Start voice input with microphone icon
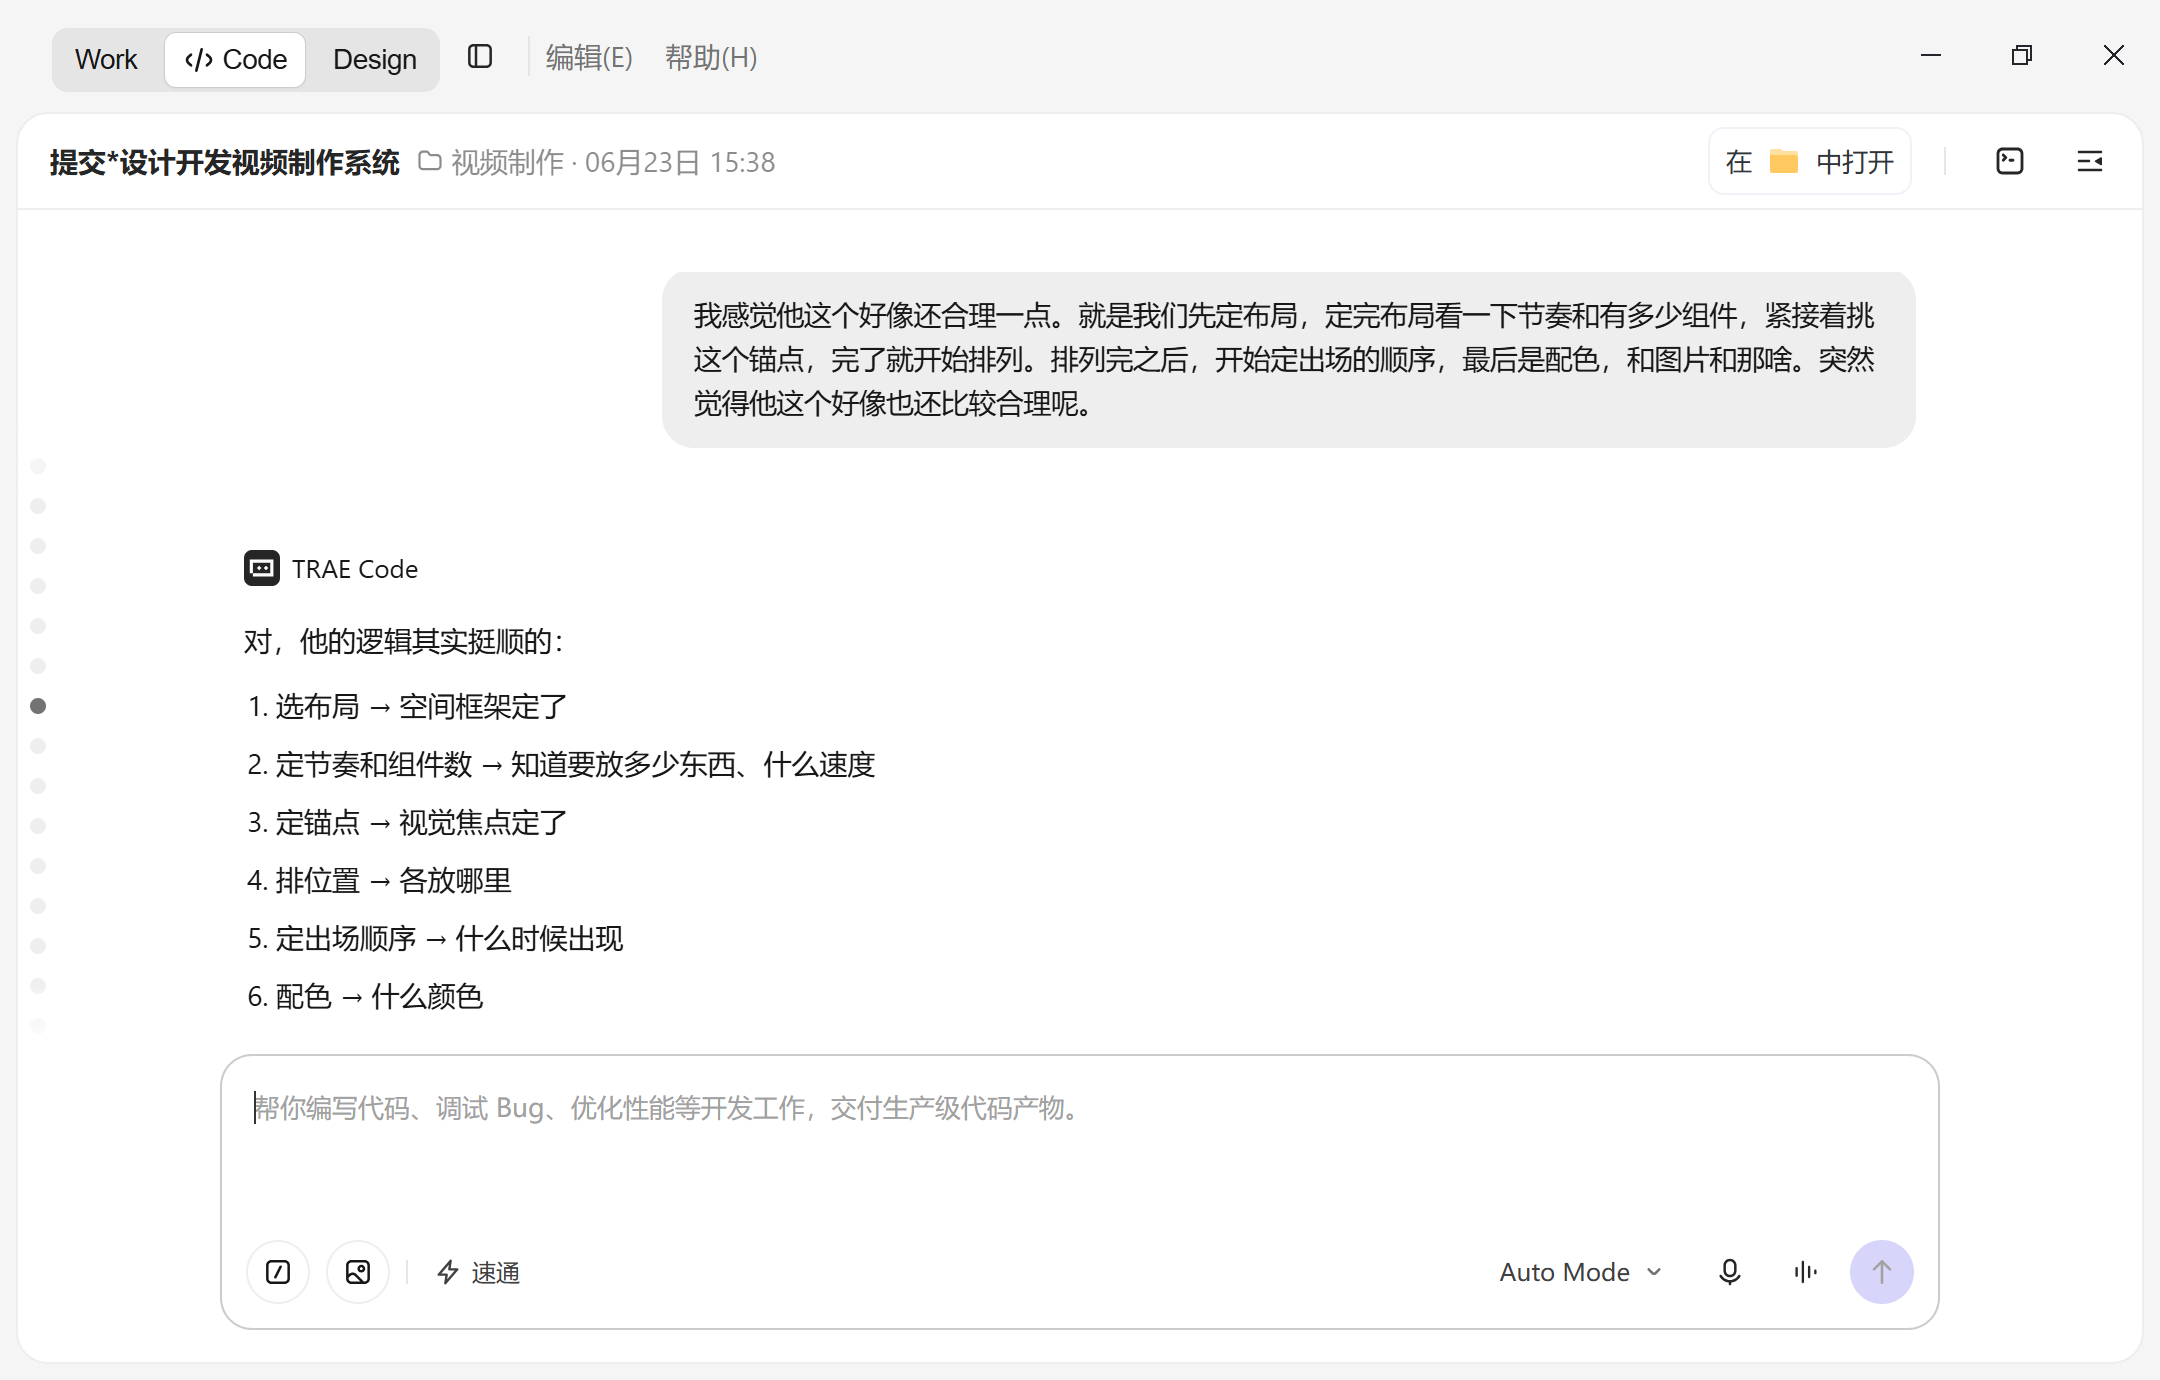2160x1380 pixels. pyautogui.click(x=1729, y=1272)
